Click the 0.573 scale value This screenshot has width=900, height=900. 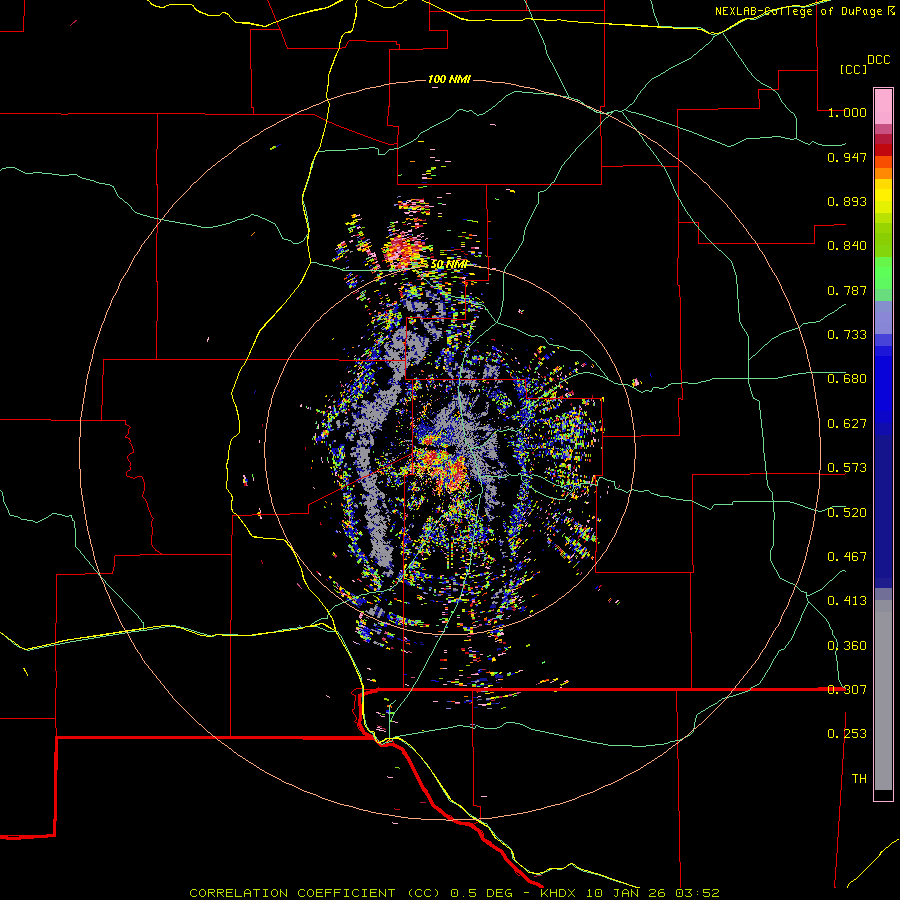(x=847, y=468)
